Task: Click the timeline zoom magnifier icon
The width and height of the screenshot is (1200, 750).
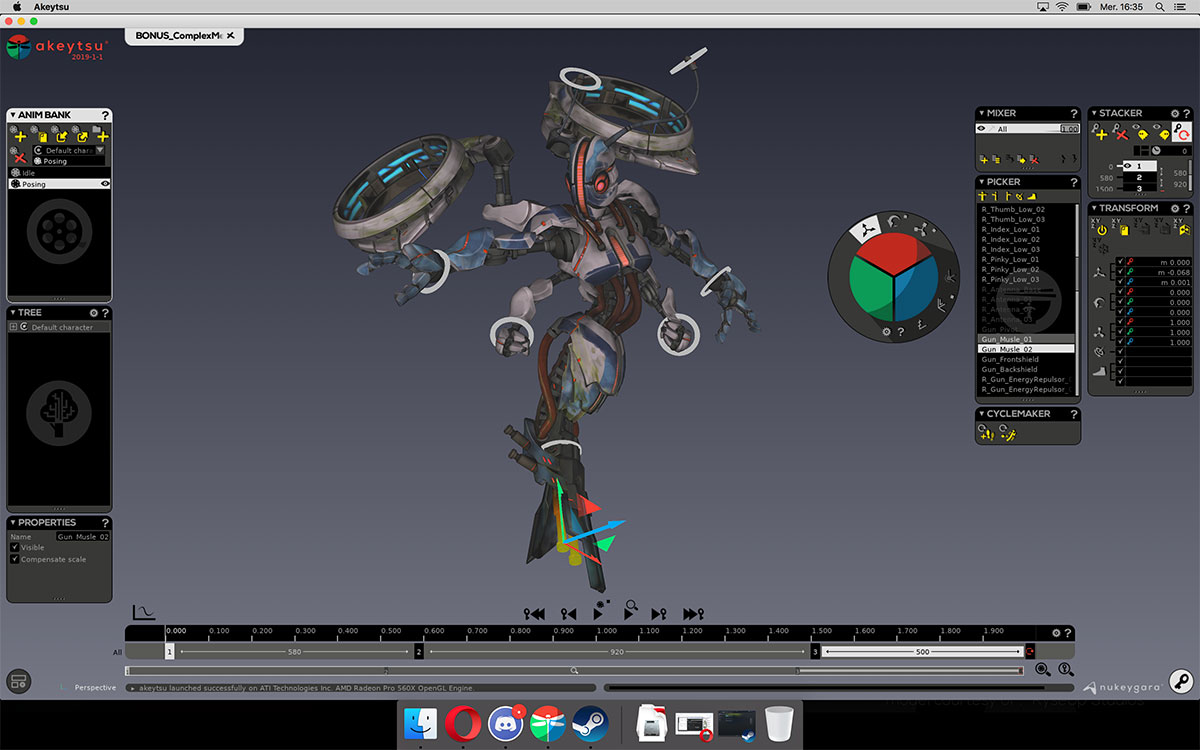Action: pos(1043,670)
